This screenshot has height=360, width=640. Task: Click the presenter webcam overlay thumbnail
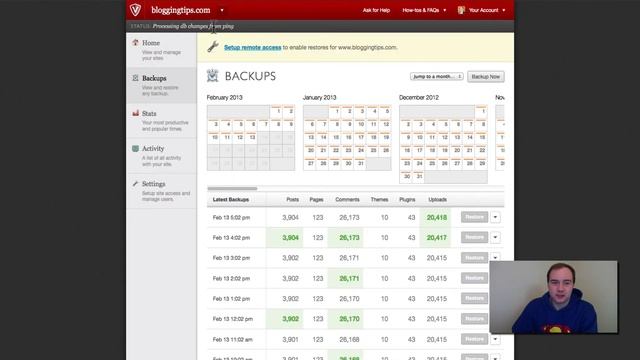tap(553, 297)
